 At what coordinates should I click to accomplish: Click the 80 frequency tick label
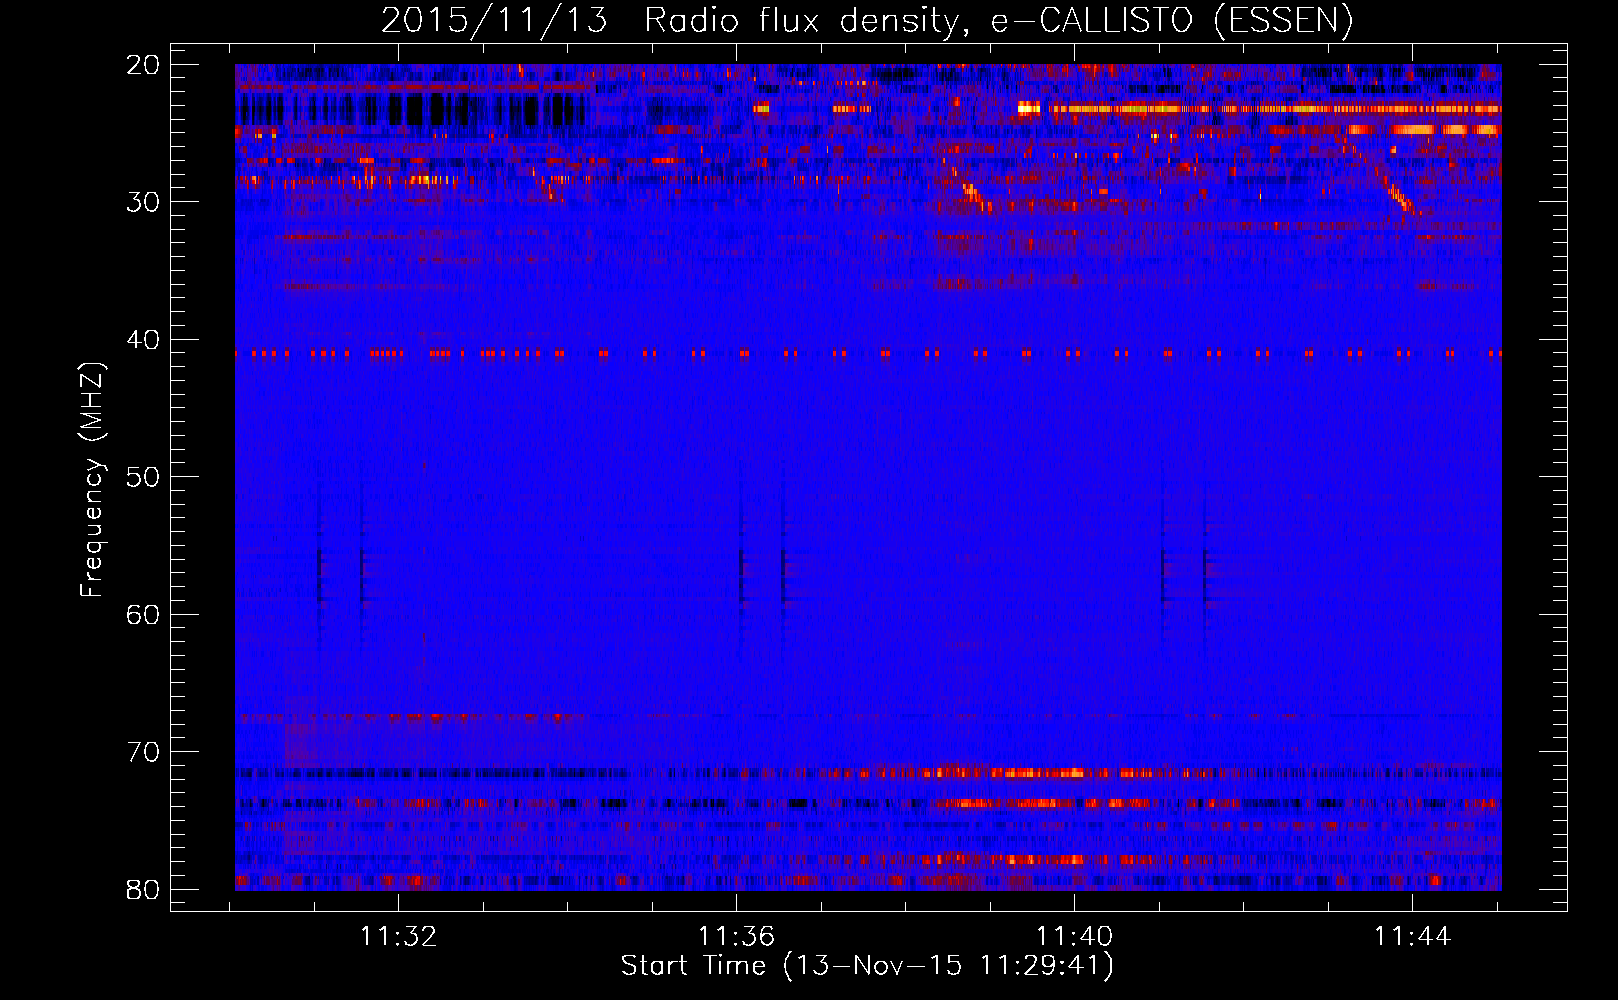144,889
